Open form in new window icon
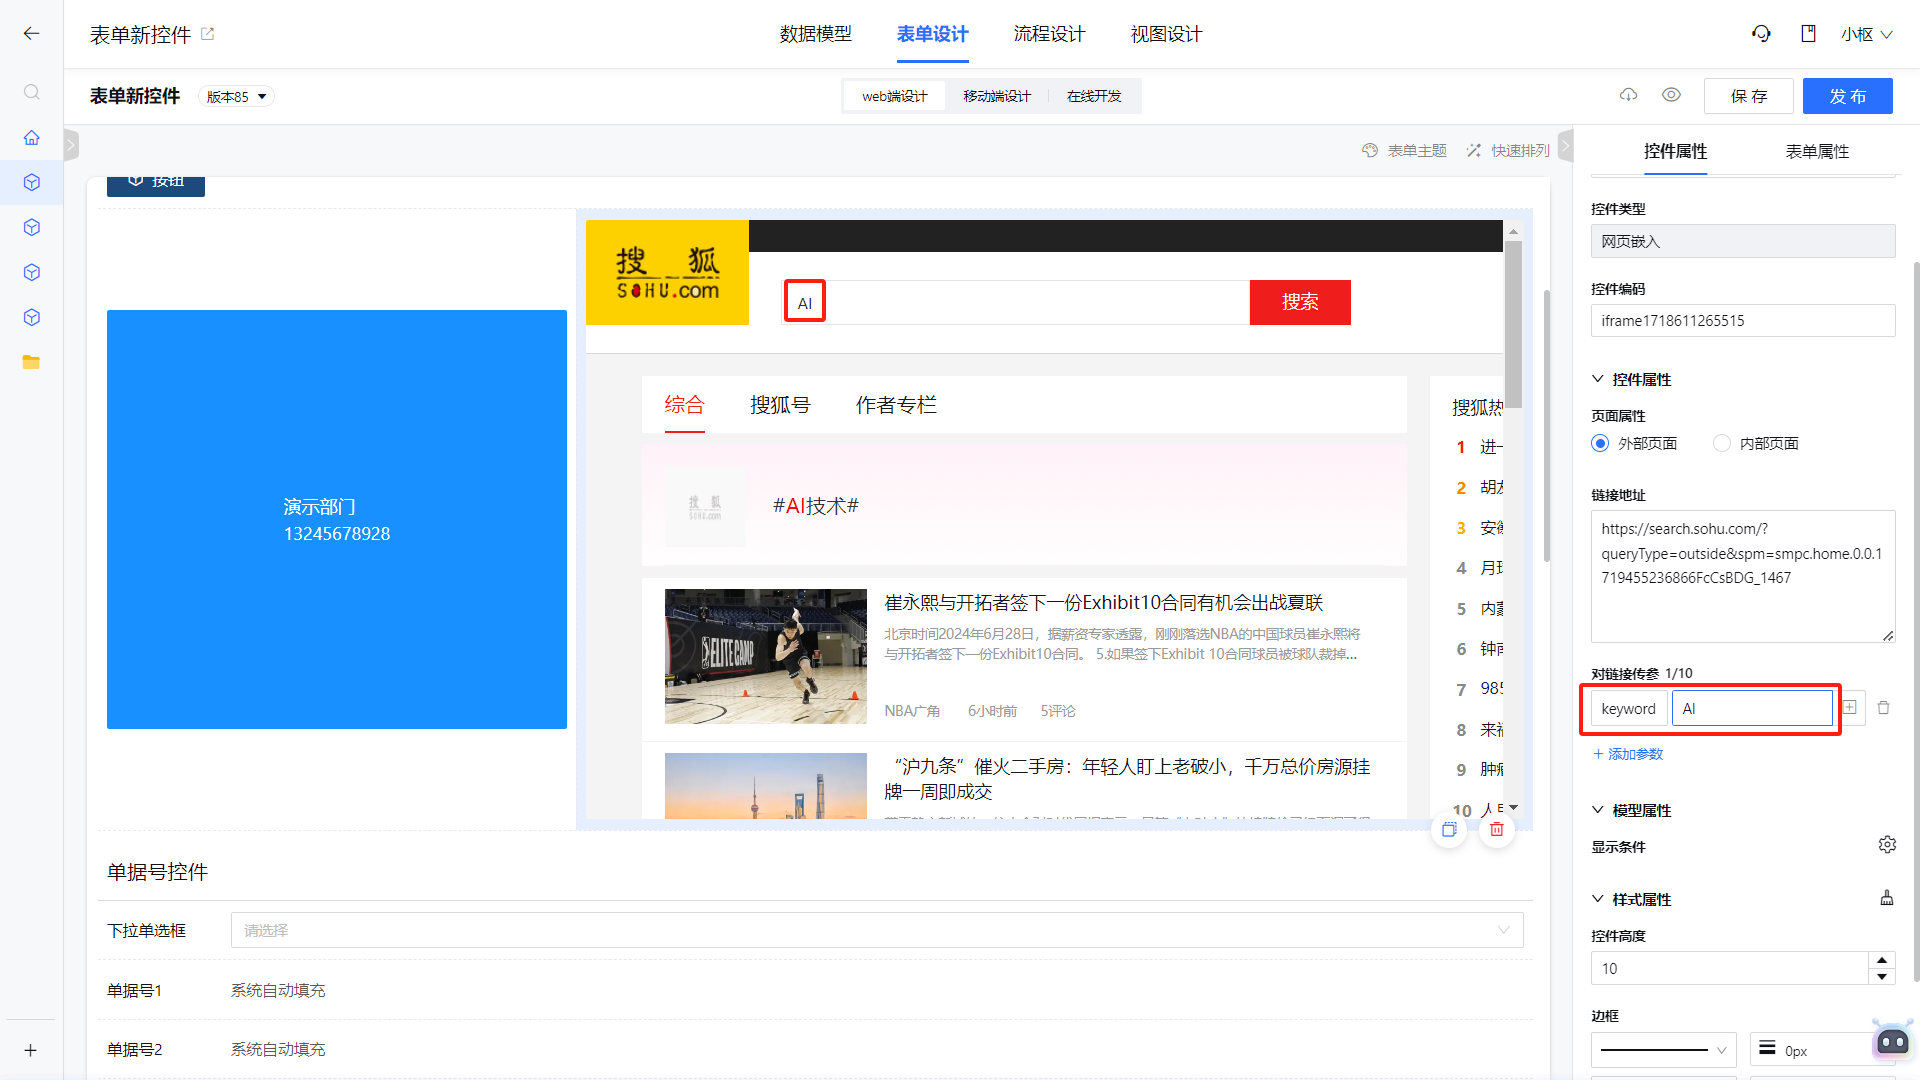The height and width of the screenshot is (1080, 1920). click(208, 34)
